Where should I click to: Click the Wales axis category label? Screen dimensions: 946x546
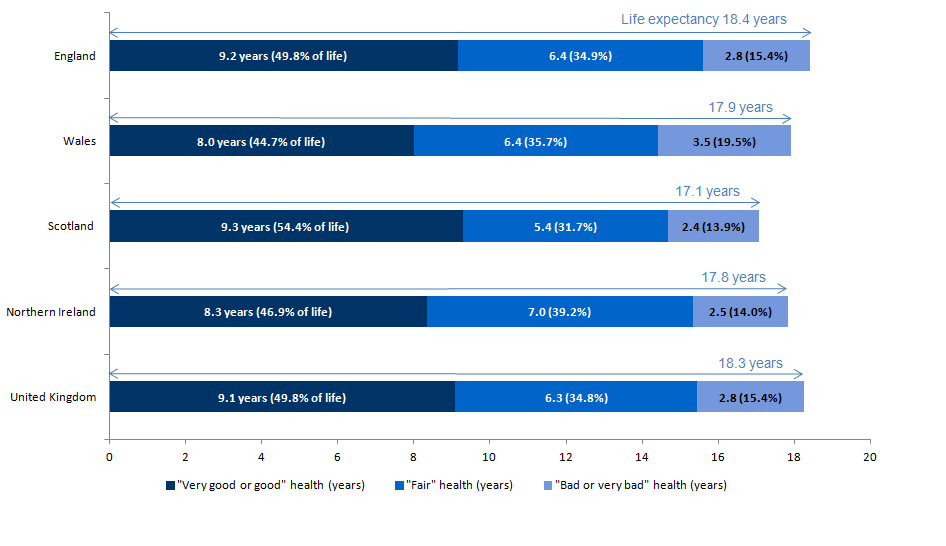79,141
